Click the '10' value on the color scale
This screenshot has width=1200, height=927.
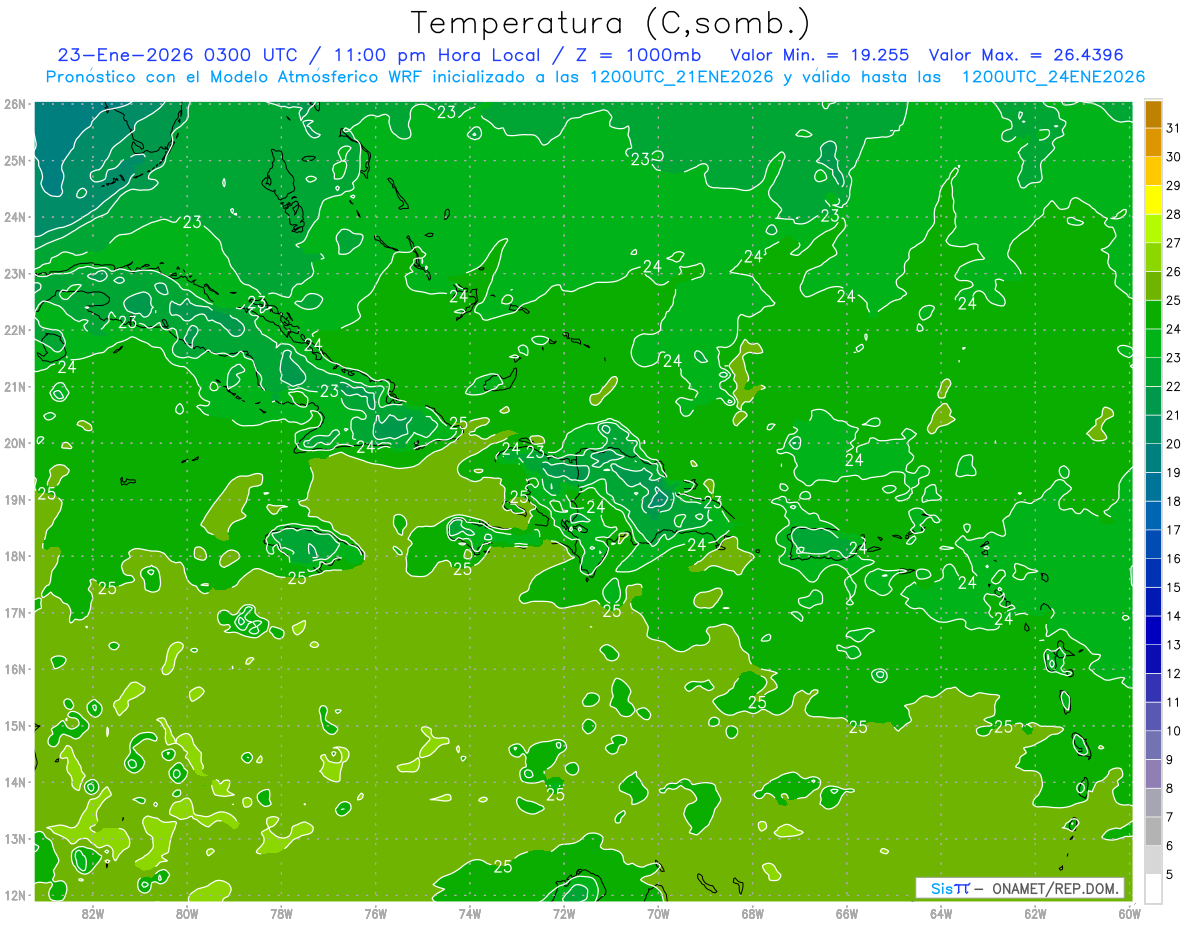coord(1174,731)
